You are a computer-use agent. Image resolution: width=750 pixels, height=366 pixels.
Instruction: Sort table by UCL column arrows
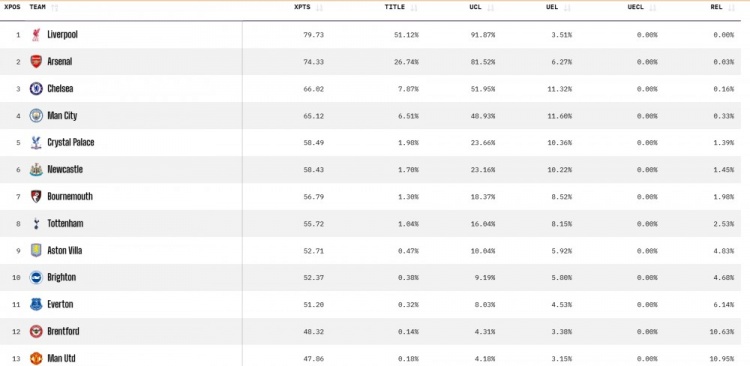(490, 8)
